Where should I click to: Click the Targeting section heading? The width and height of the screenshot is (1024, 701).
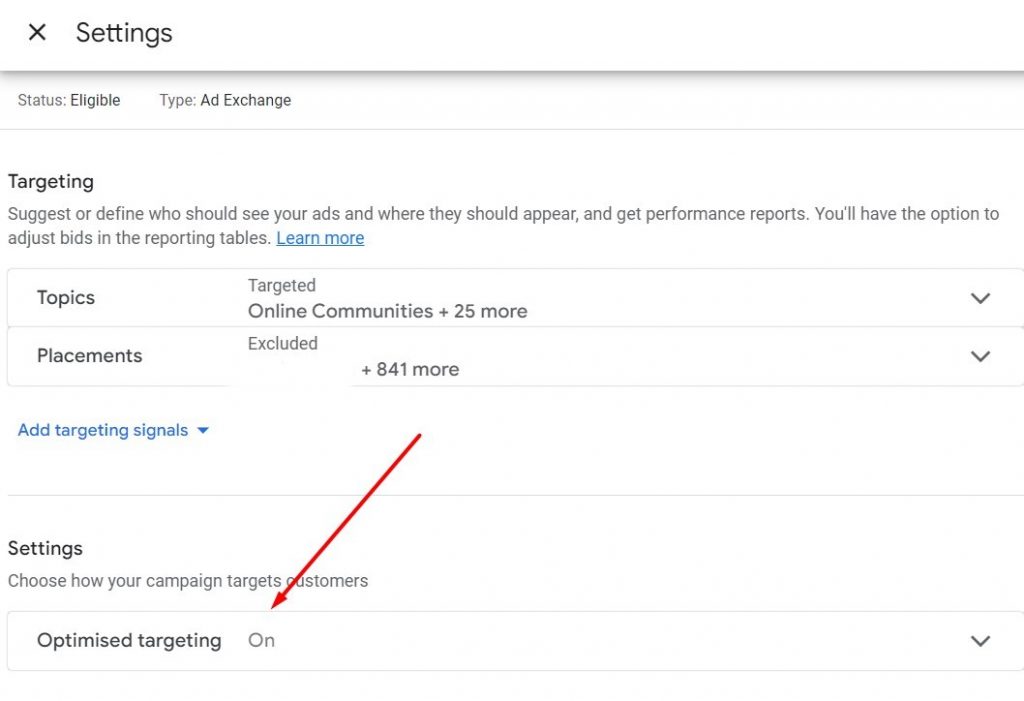pos(51,182)
